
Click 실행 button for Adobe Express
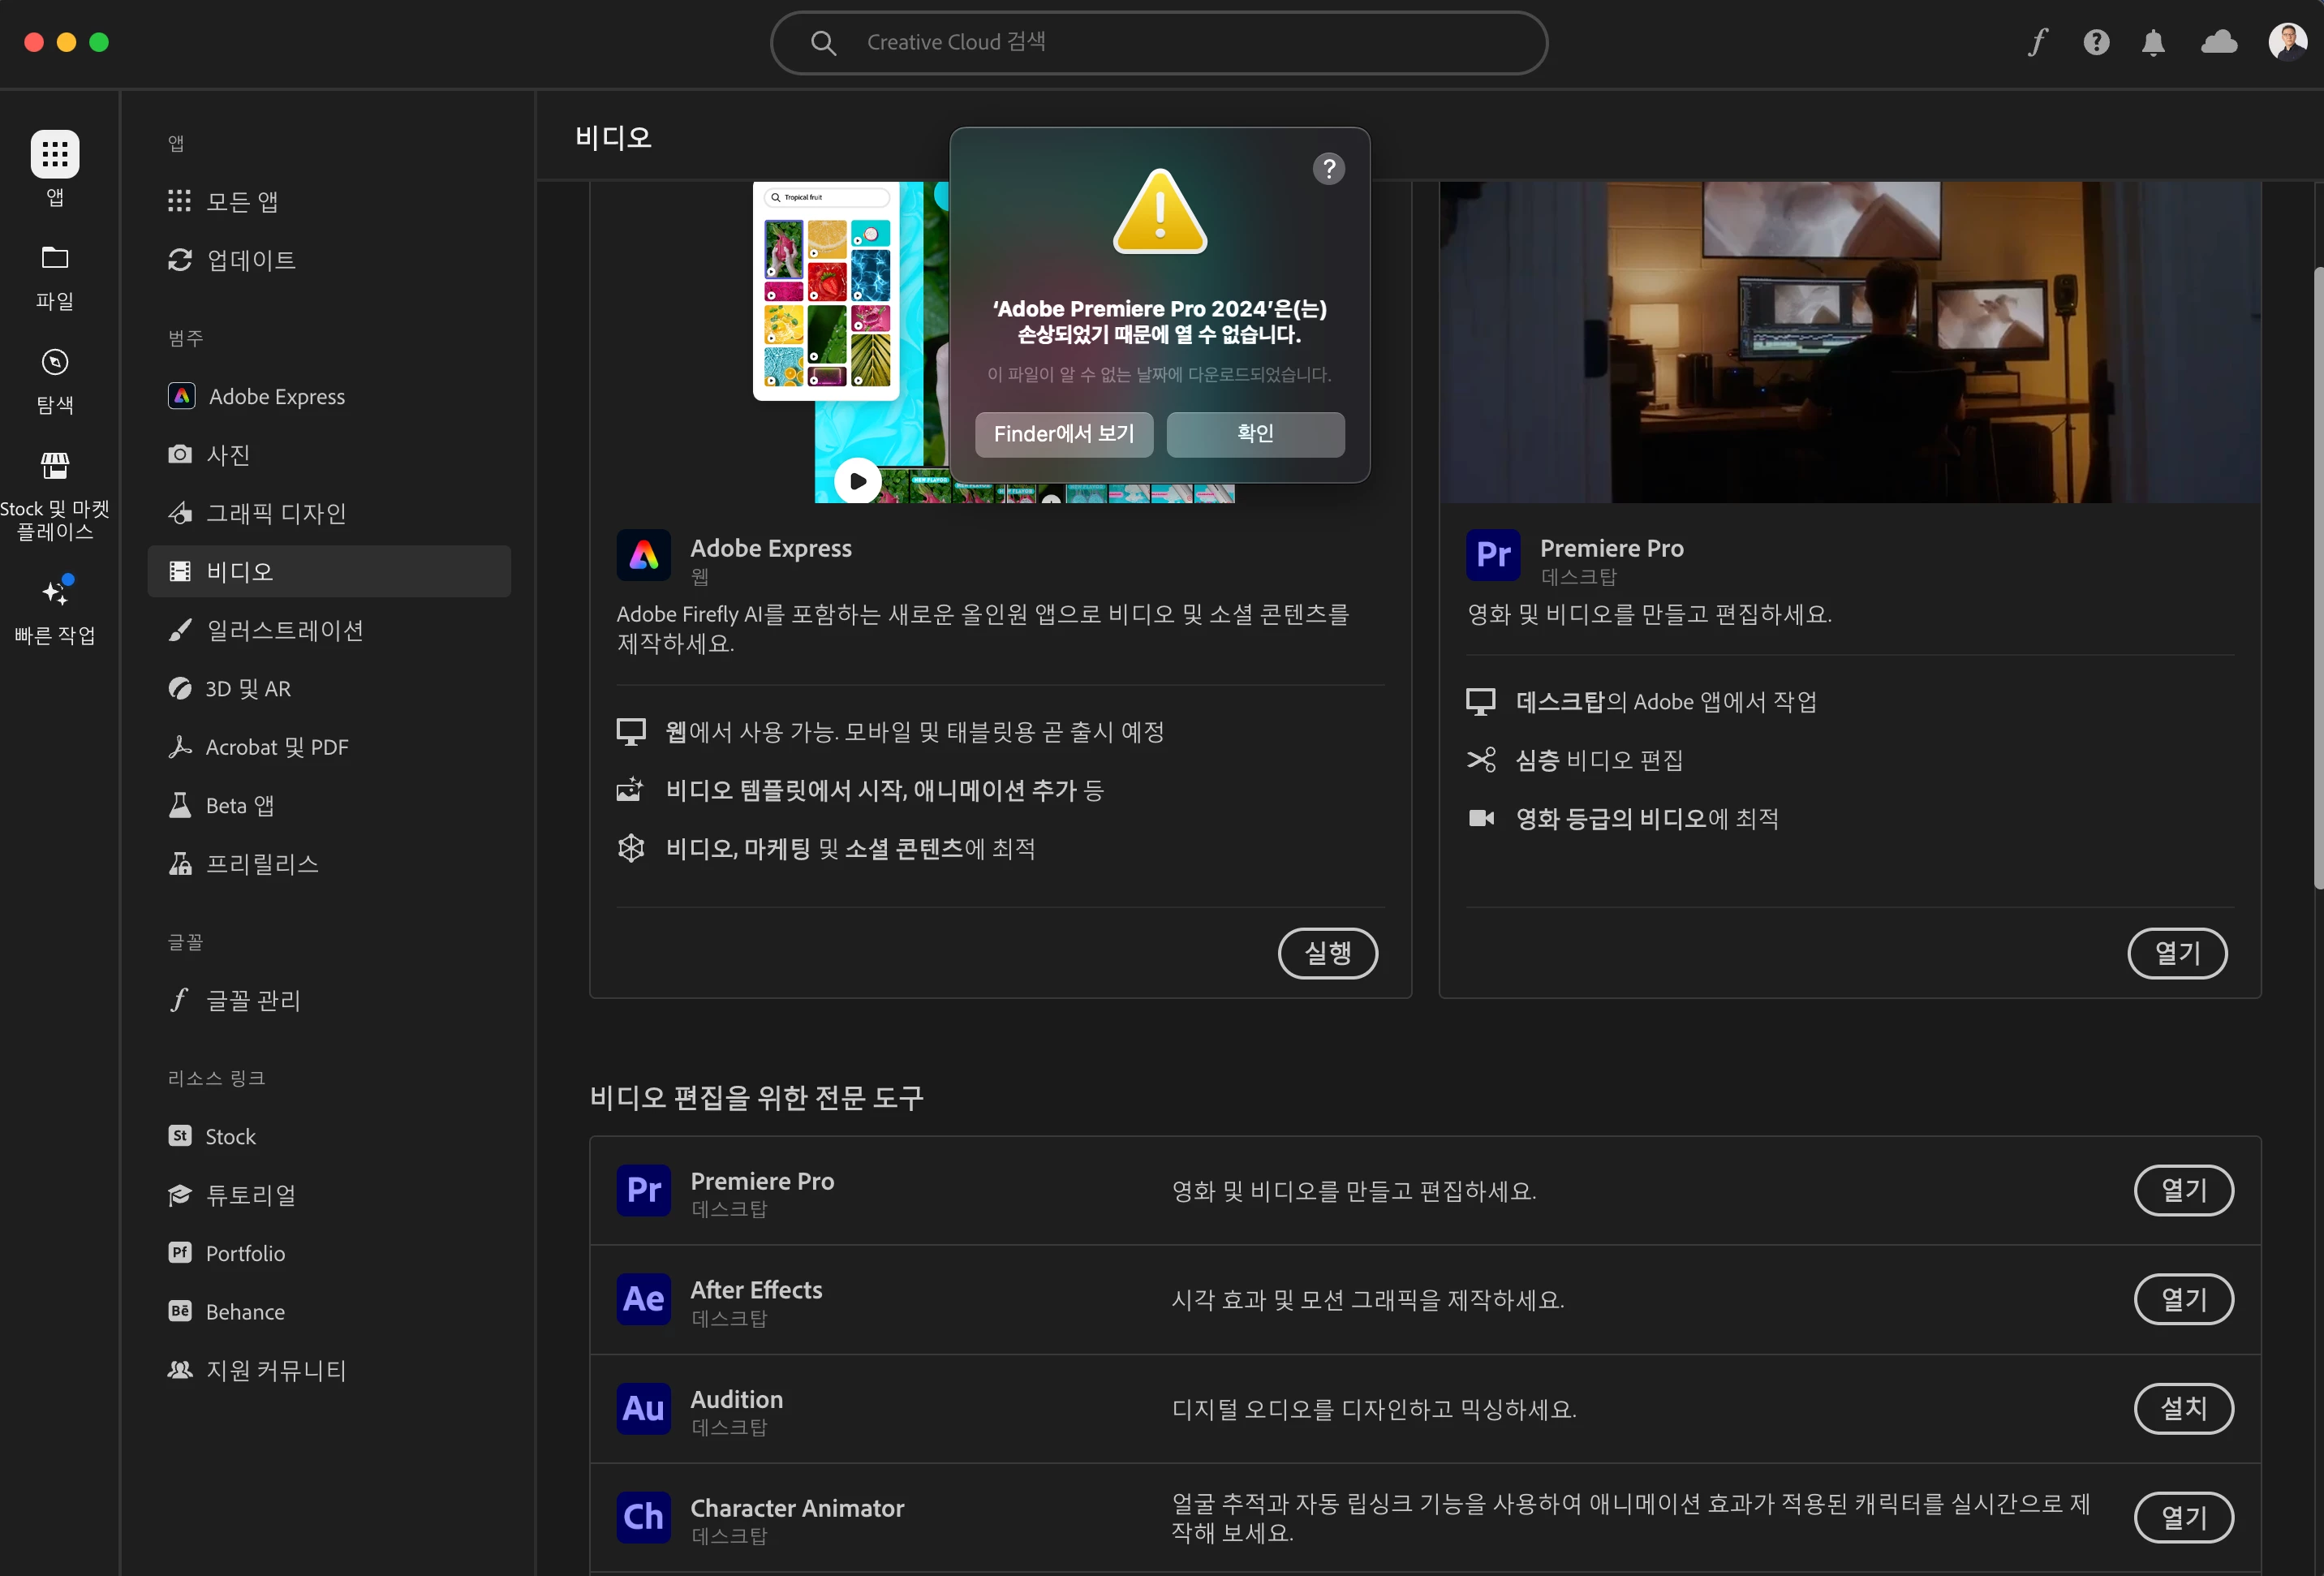tap(1327, 953)
